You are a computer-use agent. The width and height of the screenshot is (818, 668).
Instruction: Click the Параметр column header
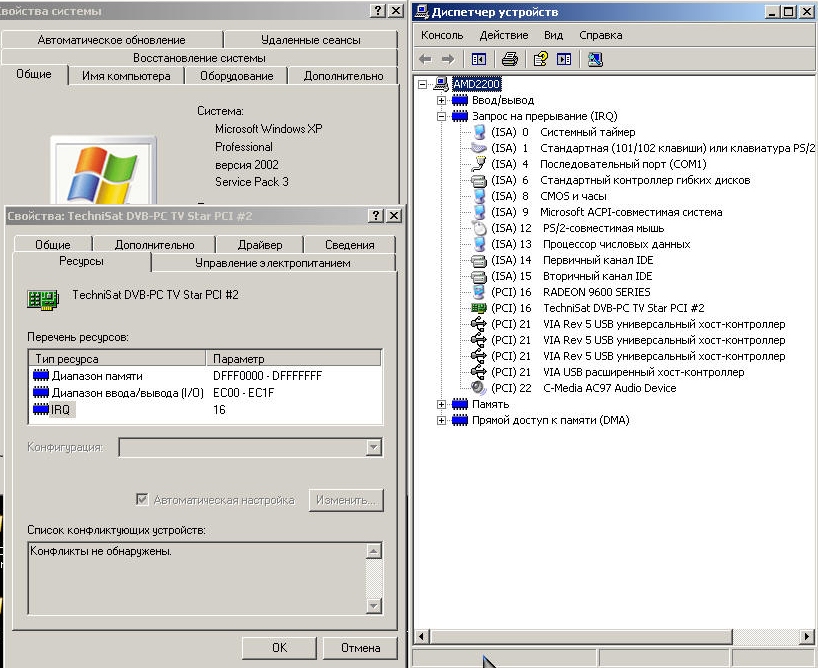(294, 359)
